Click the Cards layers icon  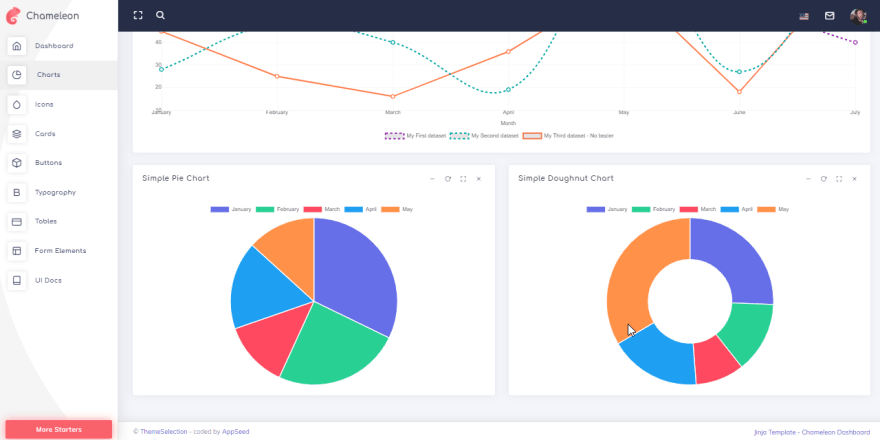pyautogui.click(x=17, y=134)
